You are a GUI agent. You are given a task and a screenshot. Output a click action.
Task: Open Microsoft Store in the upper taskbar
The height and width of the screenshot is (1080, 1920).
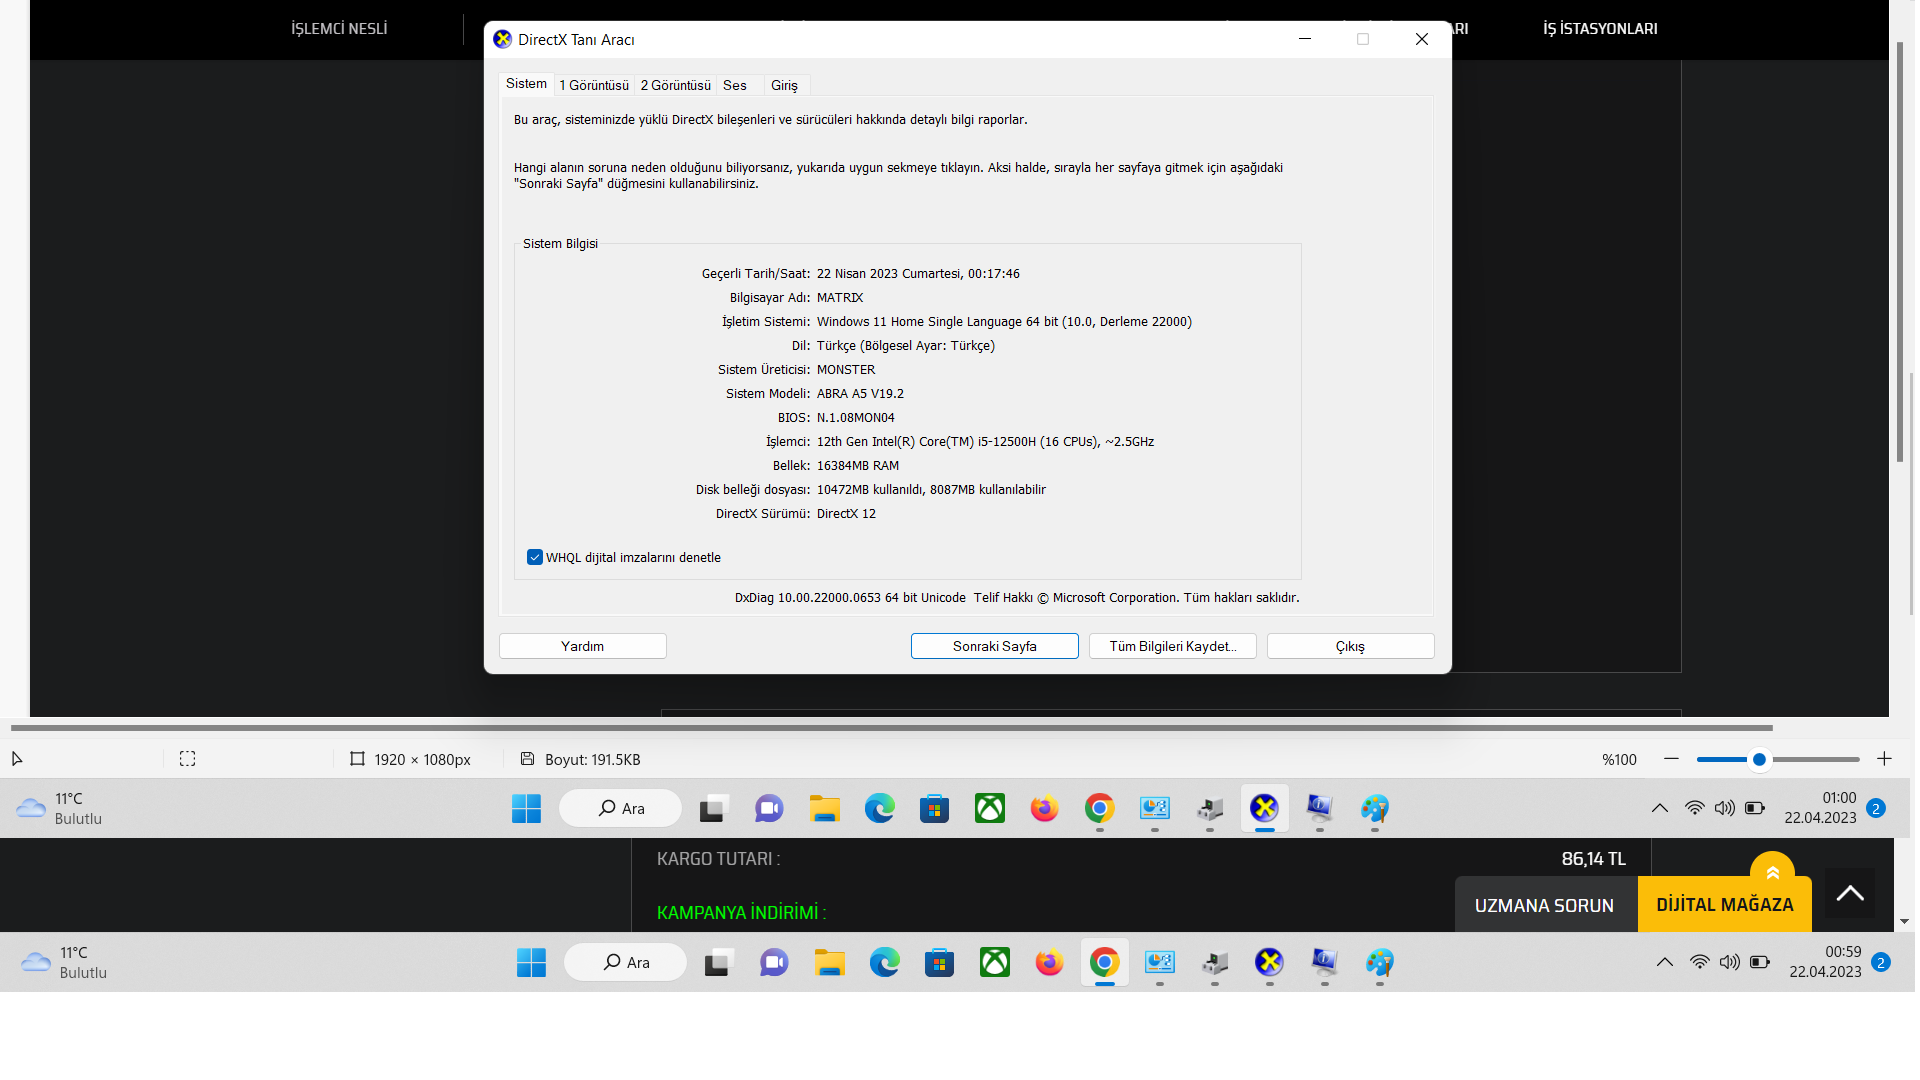[x=935, y=808]
